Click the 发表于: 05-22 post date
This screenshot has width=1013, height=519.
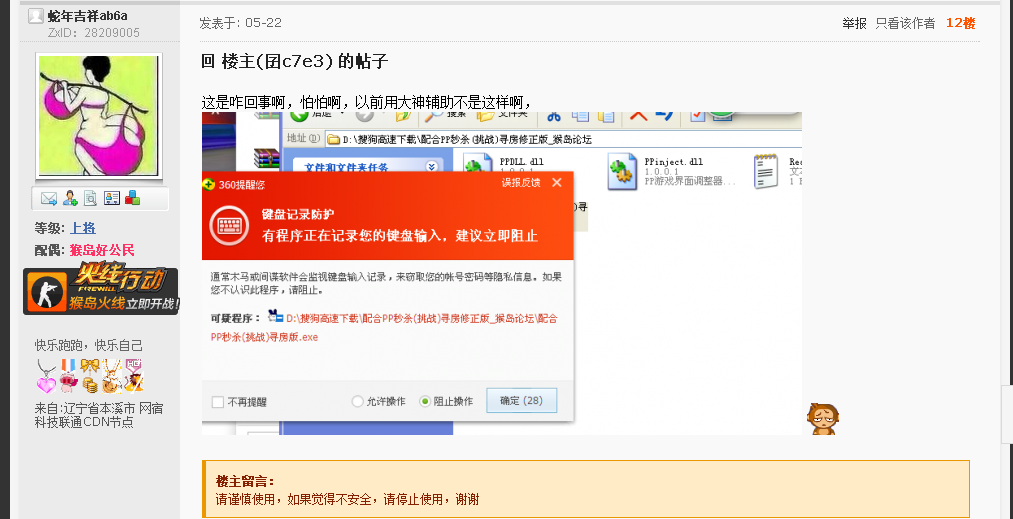point(240,23)
